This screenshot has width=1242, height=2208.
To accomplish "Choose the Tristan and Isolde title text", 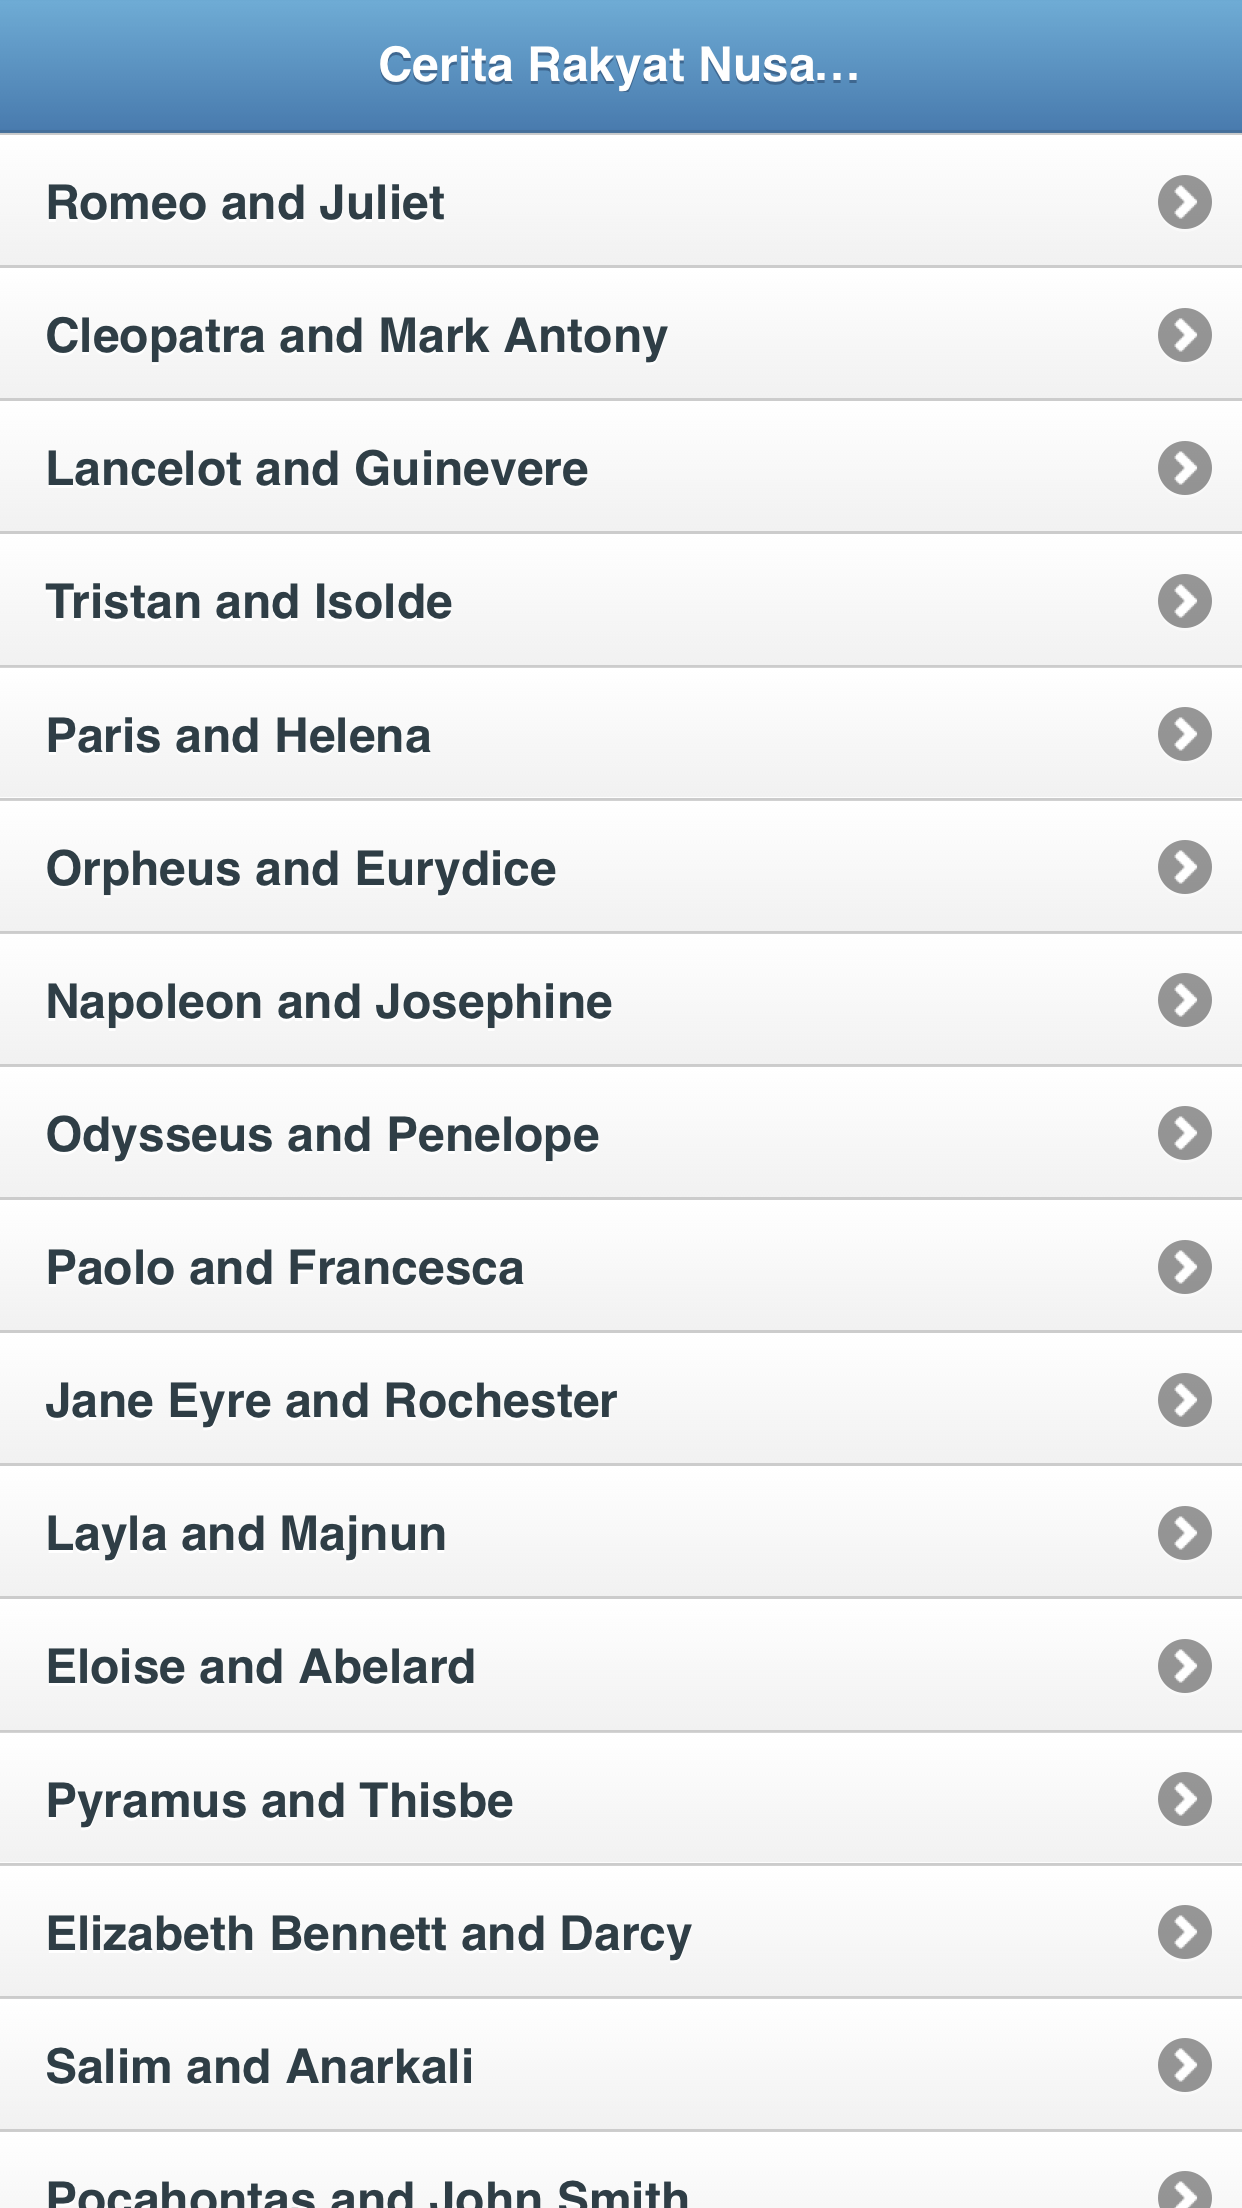I will click(x=249, y=602).
